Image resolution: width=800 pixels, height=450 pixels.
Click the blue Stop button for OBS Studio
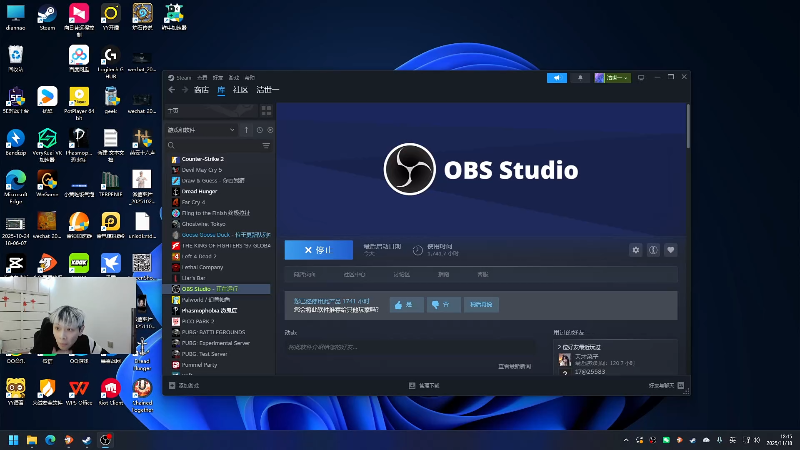(x=319, y=250)
